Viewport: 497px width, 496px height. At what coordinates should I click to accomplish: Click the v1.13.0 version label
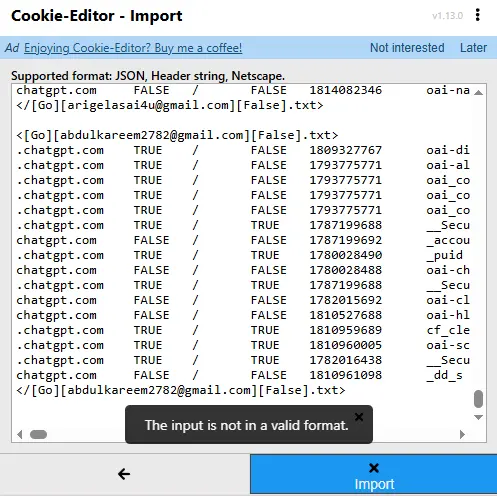pyautogui.click(x=447, y=16)
